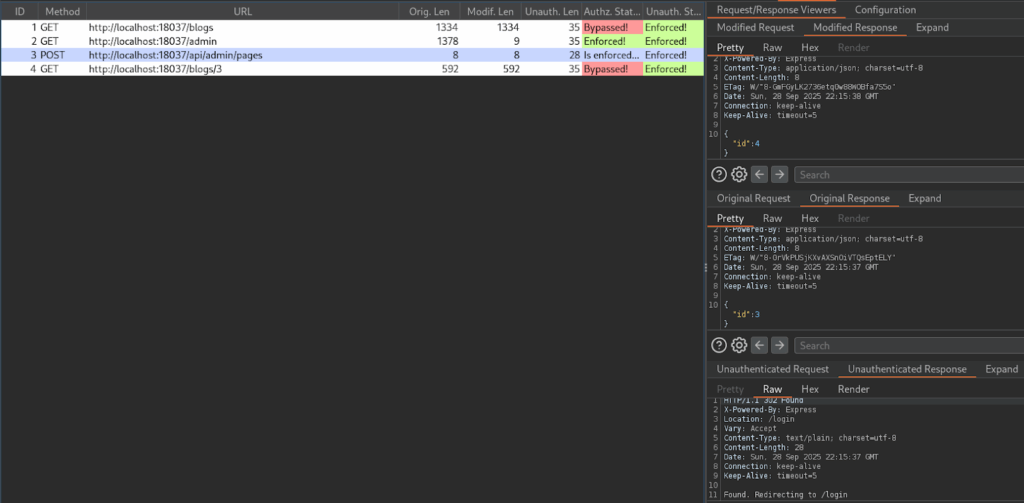Image resolution: width=1024 pixels, height=503 pixels.
Task: Click help icon below Original Response viewer
Action: pyautogui.click(x=719, y=345)
